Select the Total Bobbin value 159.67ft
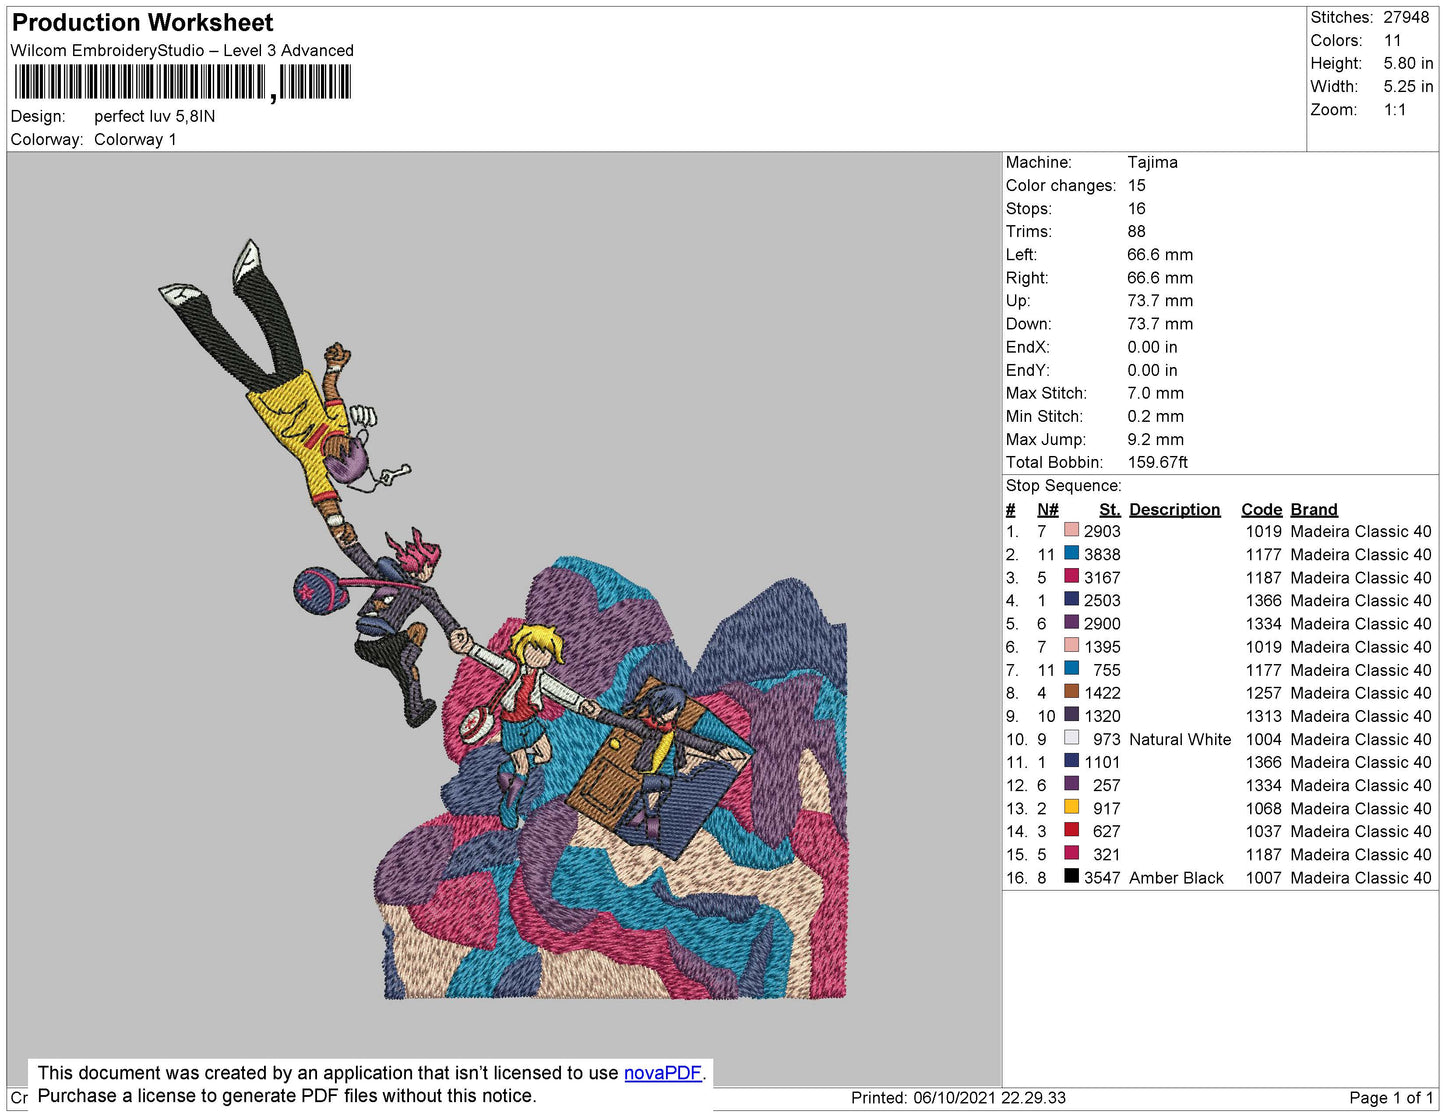Viewport: 1445px width, 1117px height. pos(1158,462)
